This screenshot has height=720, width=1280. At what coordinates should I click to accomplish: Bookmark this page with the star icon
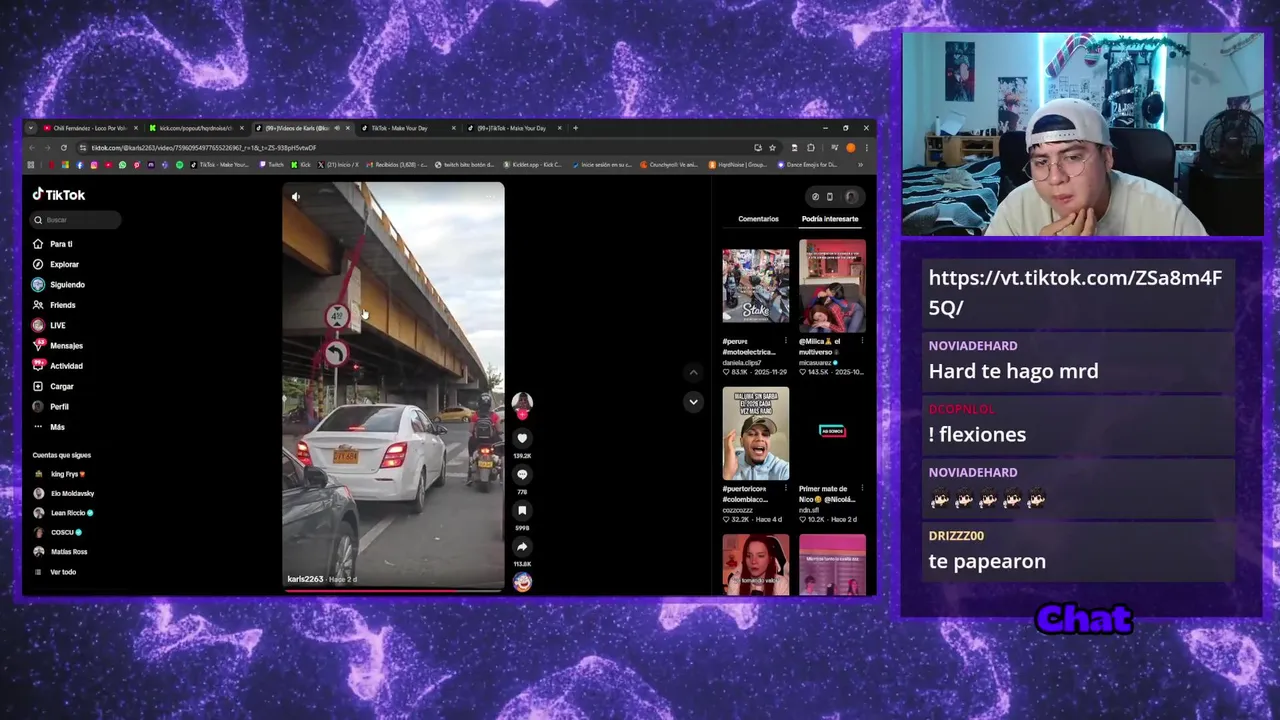772,148
